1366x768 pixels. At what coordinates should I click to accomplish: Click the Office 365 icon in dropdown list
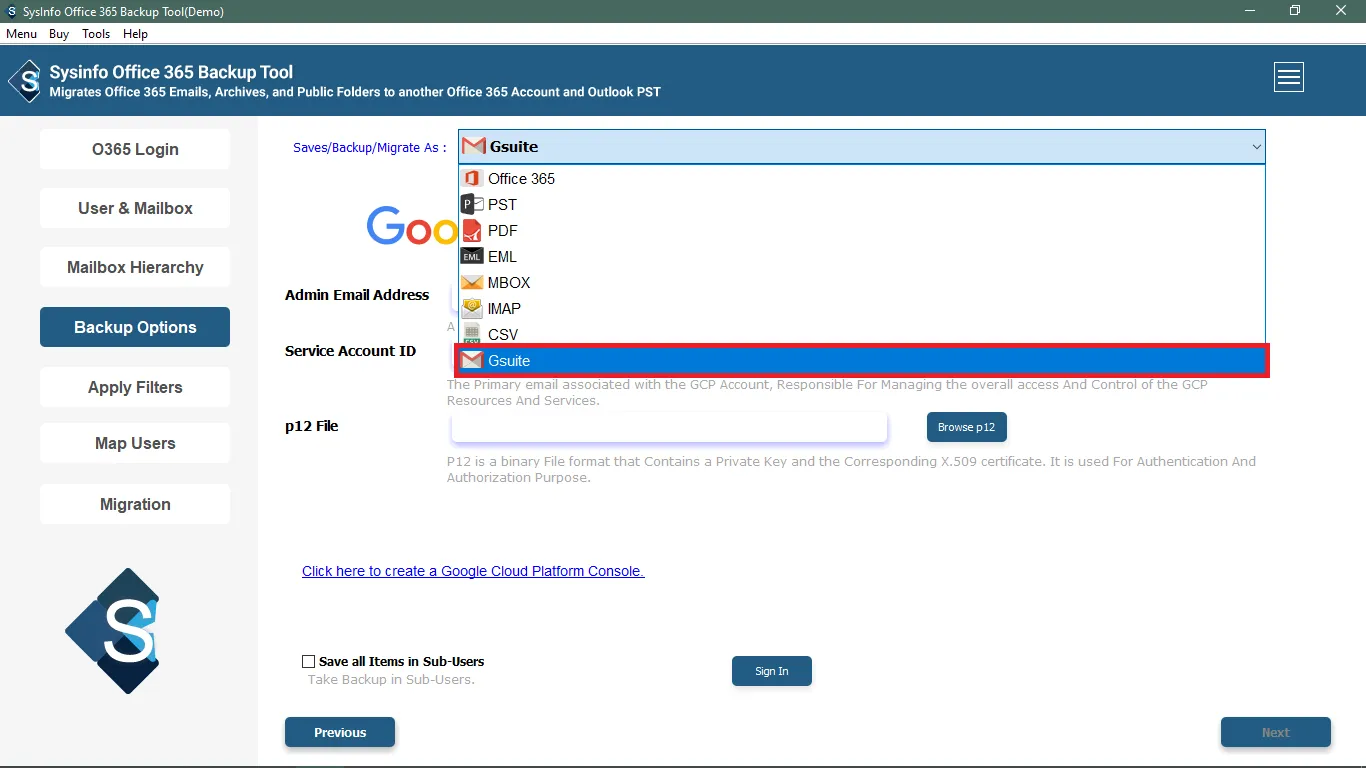tap(472, 178)
